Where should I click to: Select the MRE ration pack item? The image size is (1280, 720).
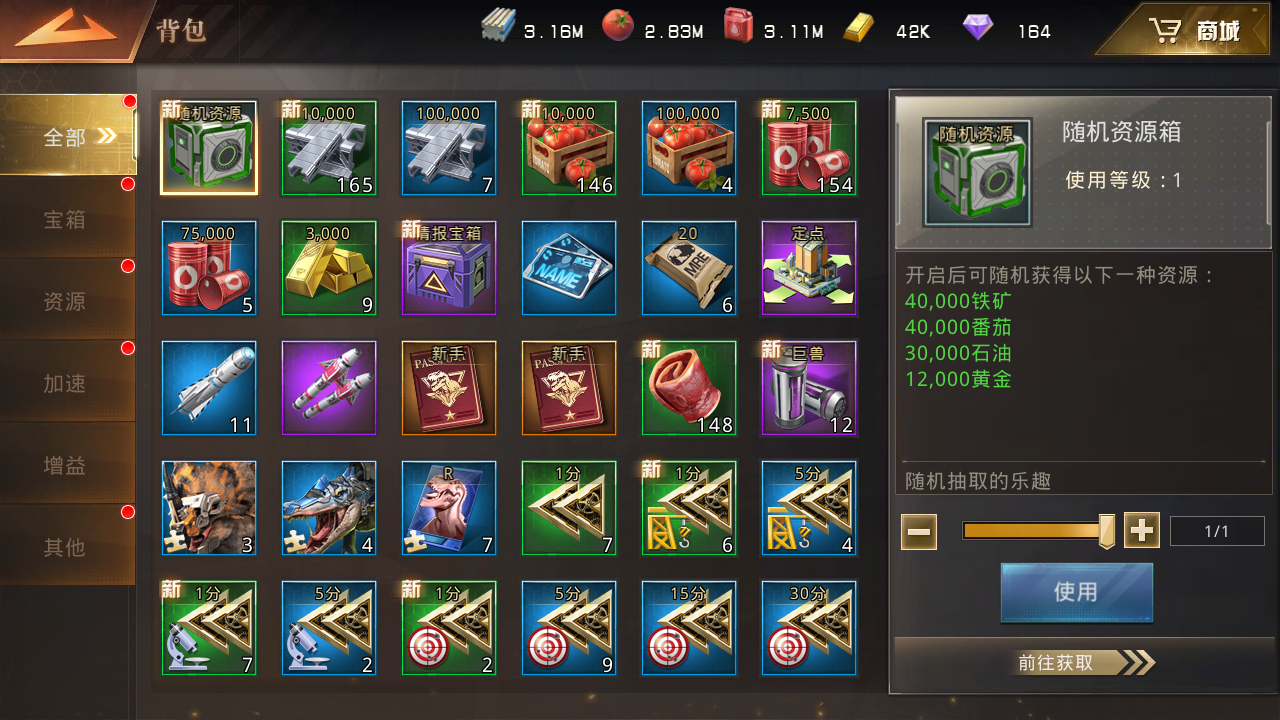pyautogui.click(x=689, y=268)
